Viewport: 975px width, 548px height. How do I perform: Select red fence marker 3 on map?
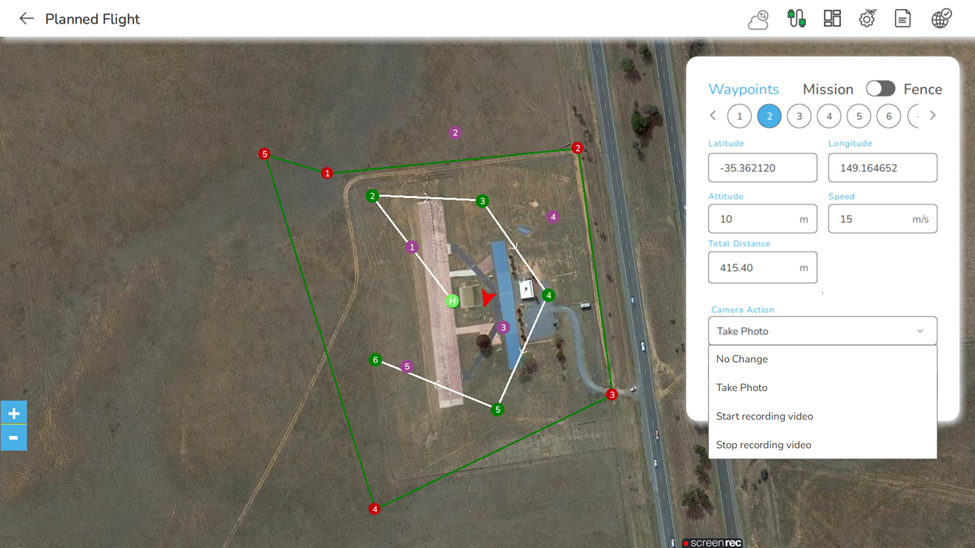pyautogui.click(x=612, y=394)
